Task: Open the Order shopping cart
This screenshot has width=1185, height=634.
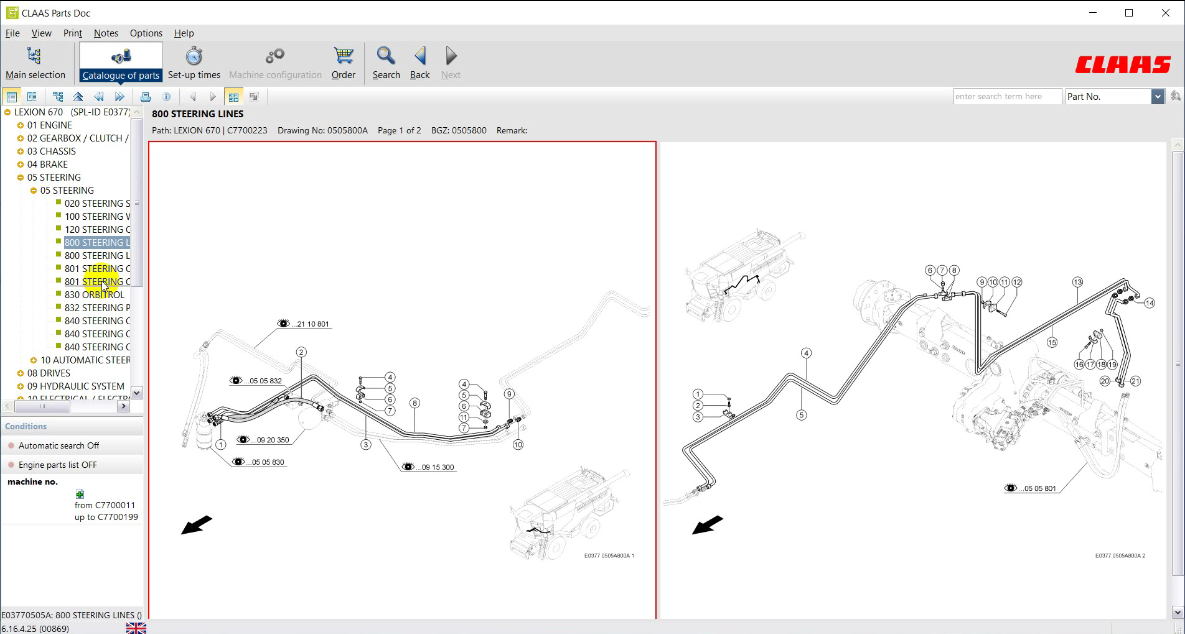Action: (x=343, y=62)
